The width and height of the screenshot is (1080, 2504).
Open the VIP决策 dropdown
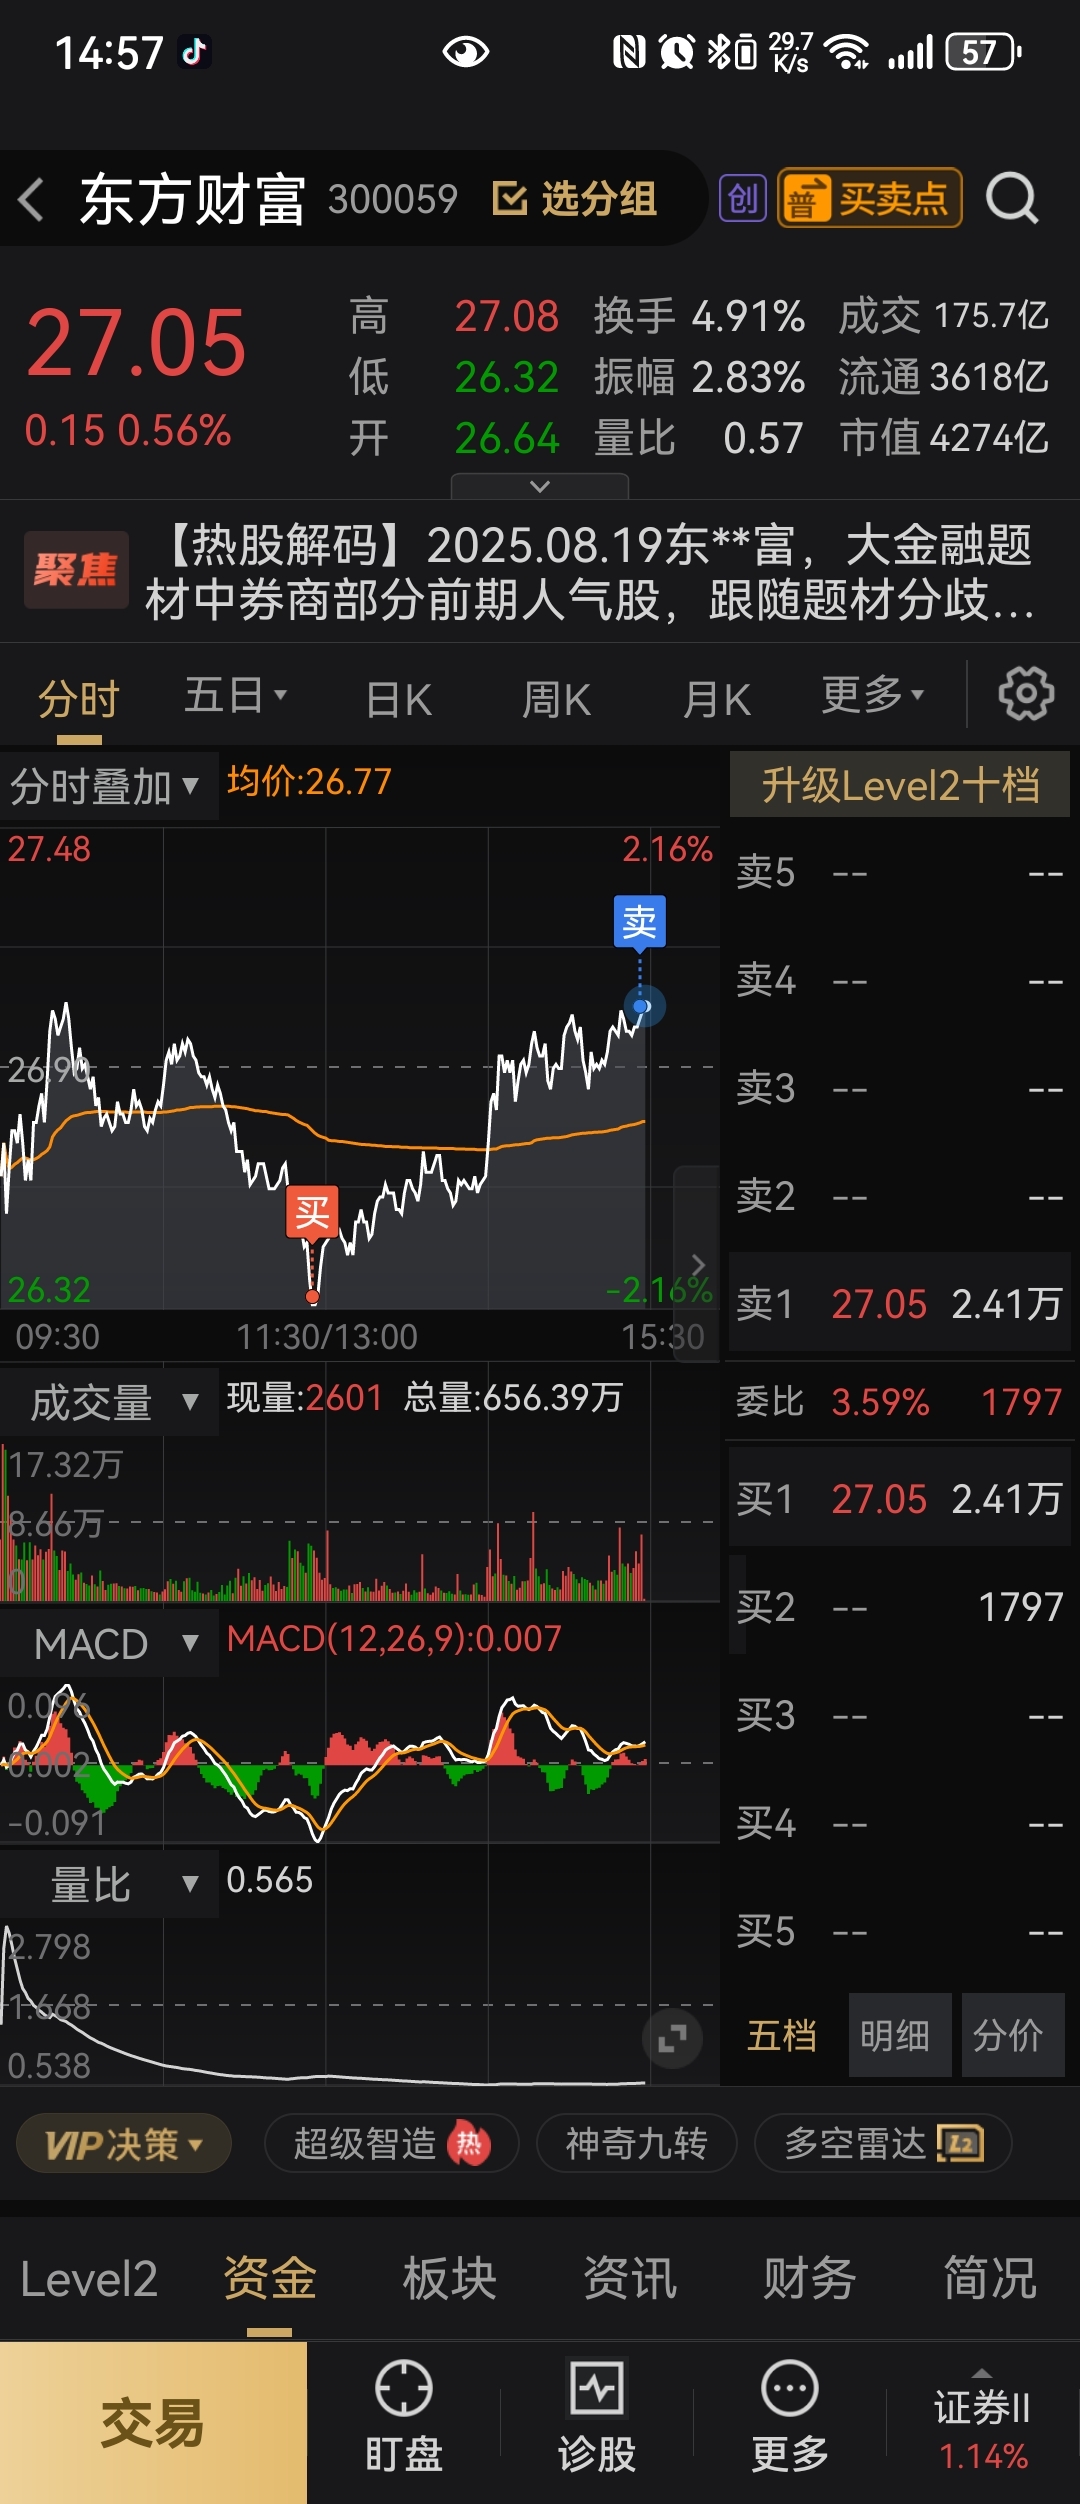tap(124, 2144)
